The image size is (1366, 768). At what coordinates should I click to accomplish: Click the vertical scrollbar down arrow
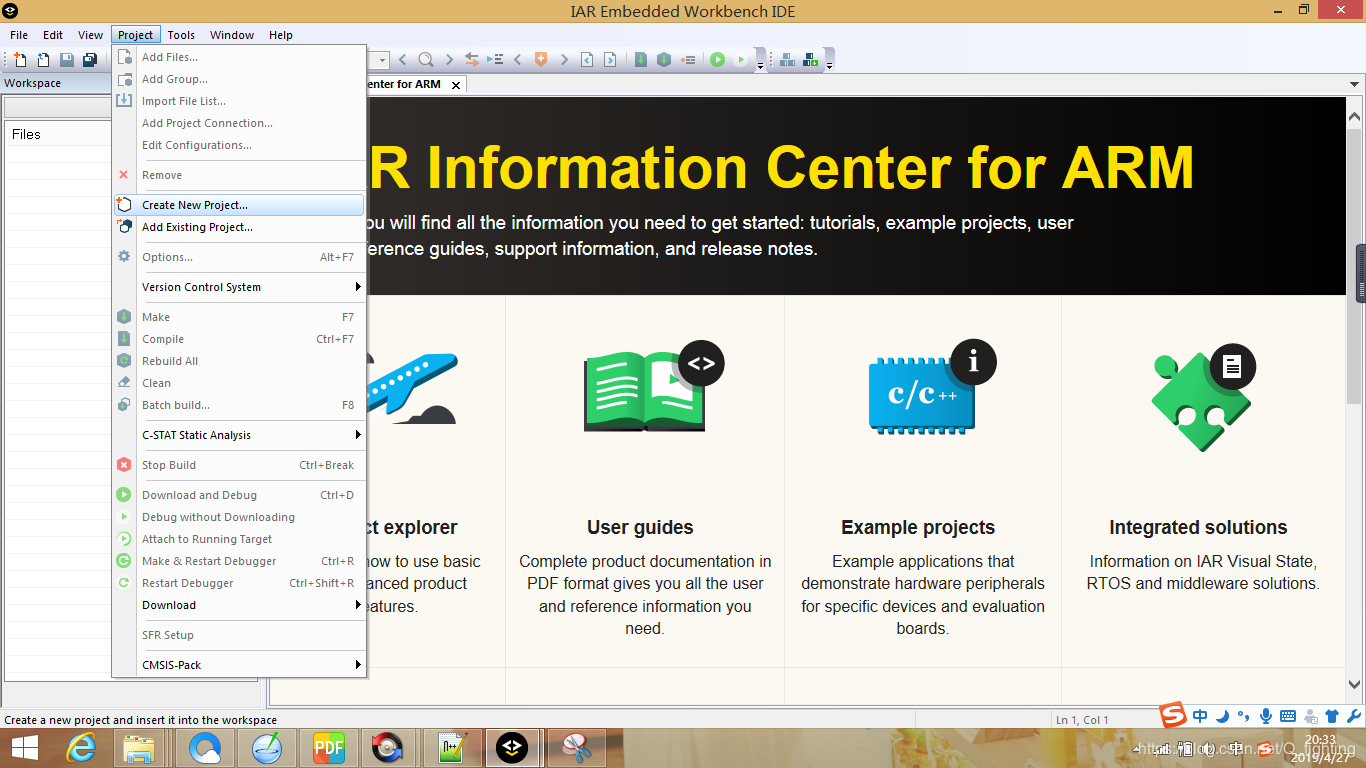coord(1355,684)
